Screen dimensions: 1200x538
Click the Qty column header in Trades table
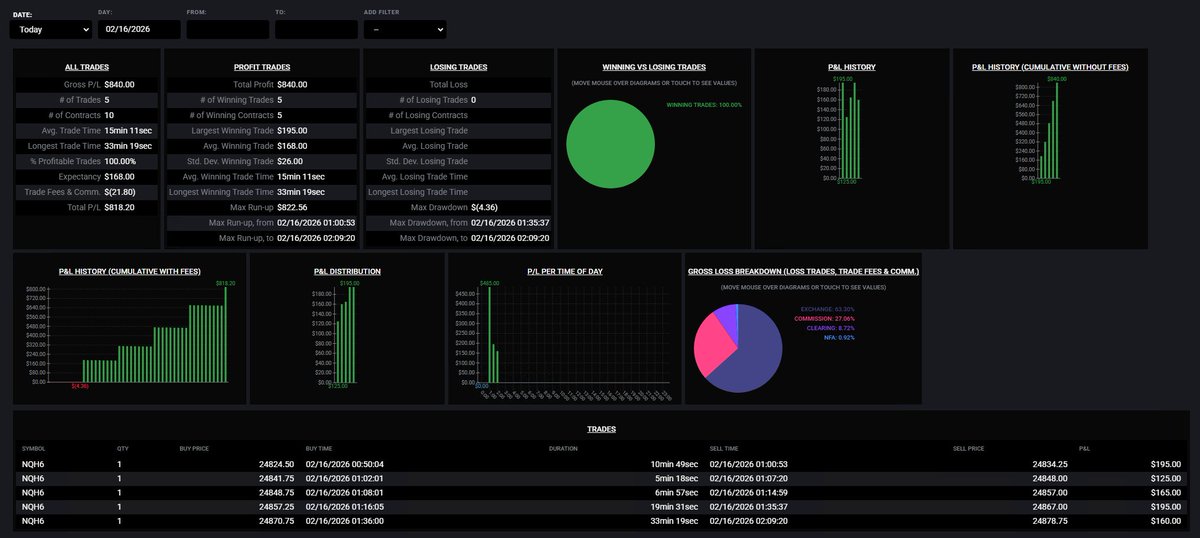tap(122, 449)
